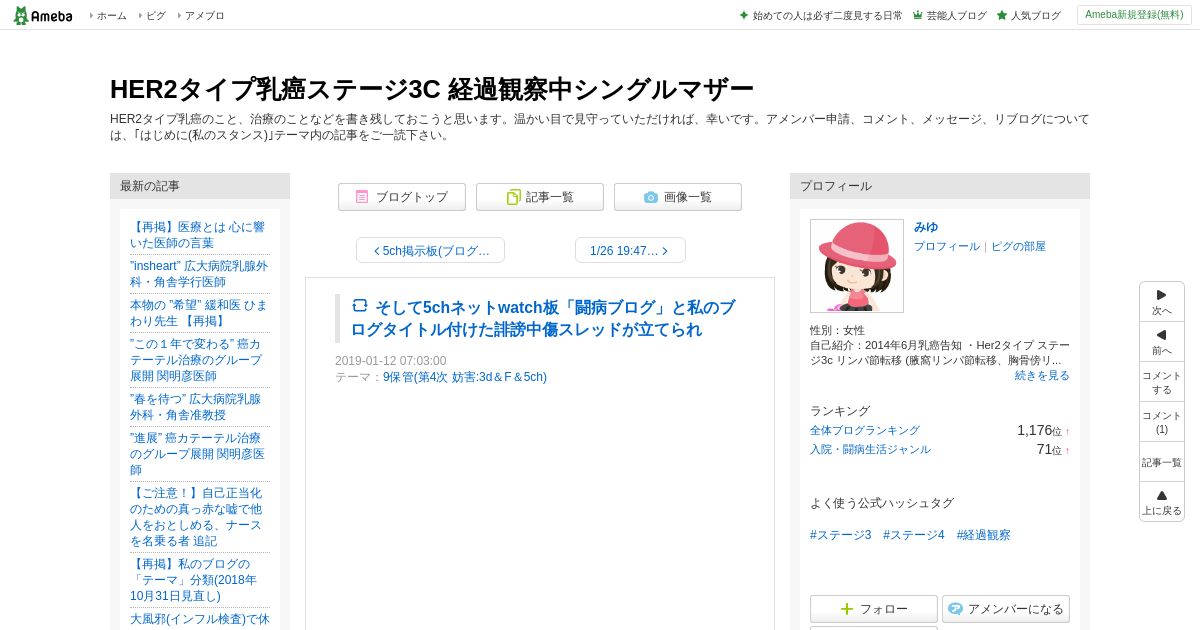This screenshot has width=1200, height=630.
Task: Click the green pages icon on 記事一覧
Action: [513, 197]
